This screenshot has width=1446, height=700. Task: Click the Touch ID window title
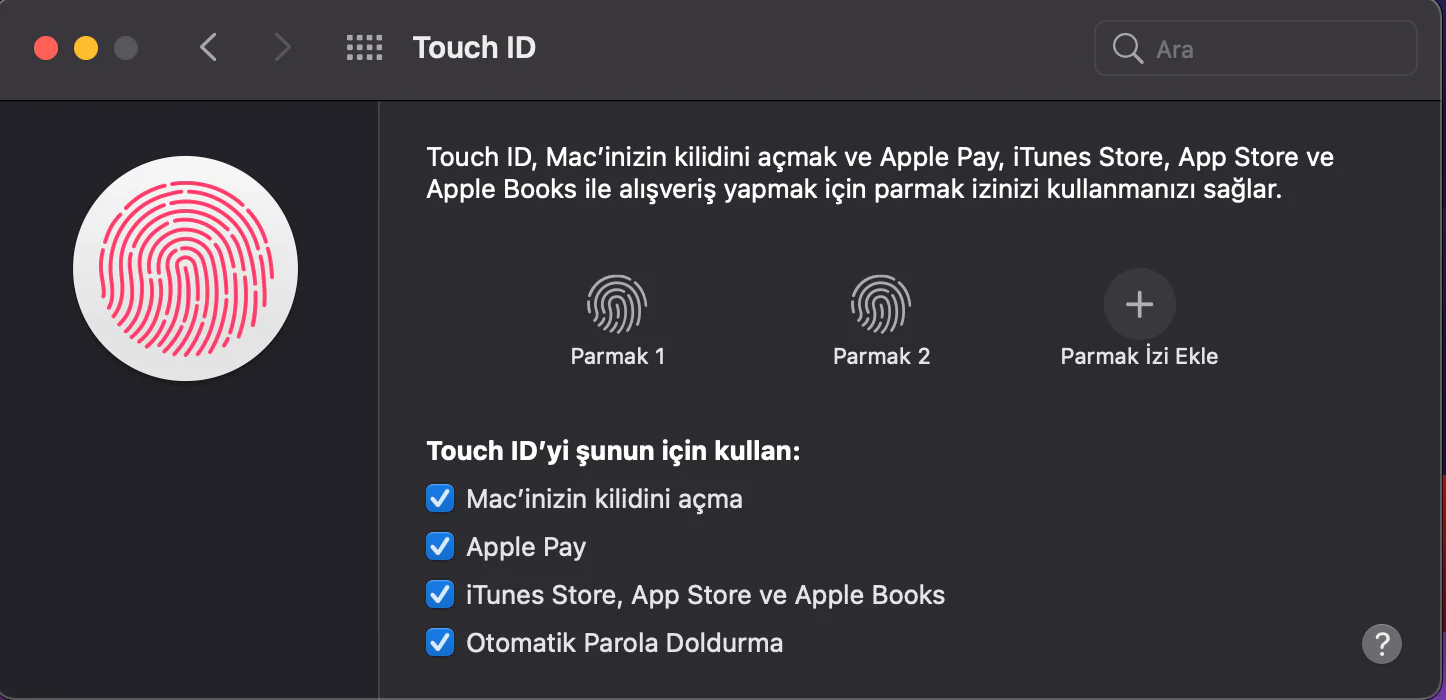point(474,47)
